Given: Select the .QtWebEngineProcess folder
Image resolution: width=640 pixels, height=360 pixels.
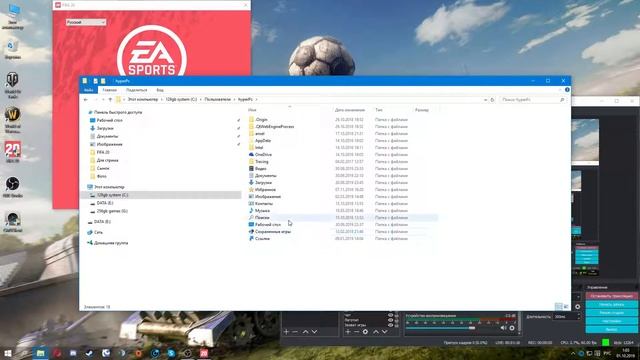Looking at the screenshot, I should point(274,127).
